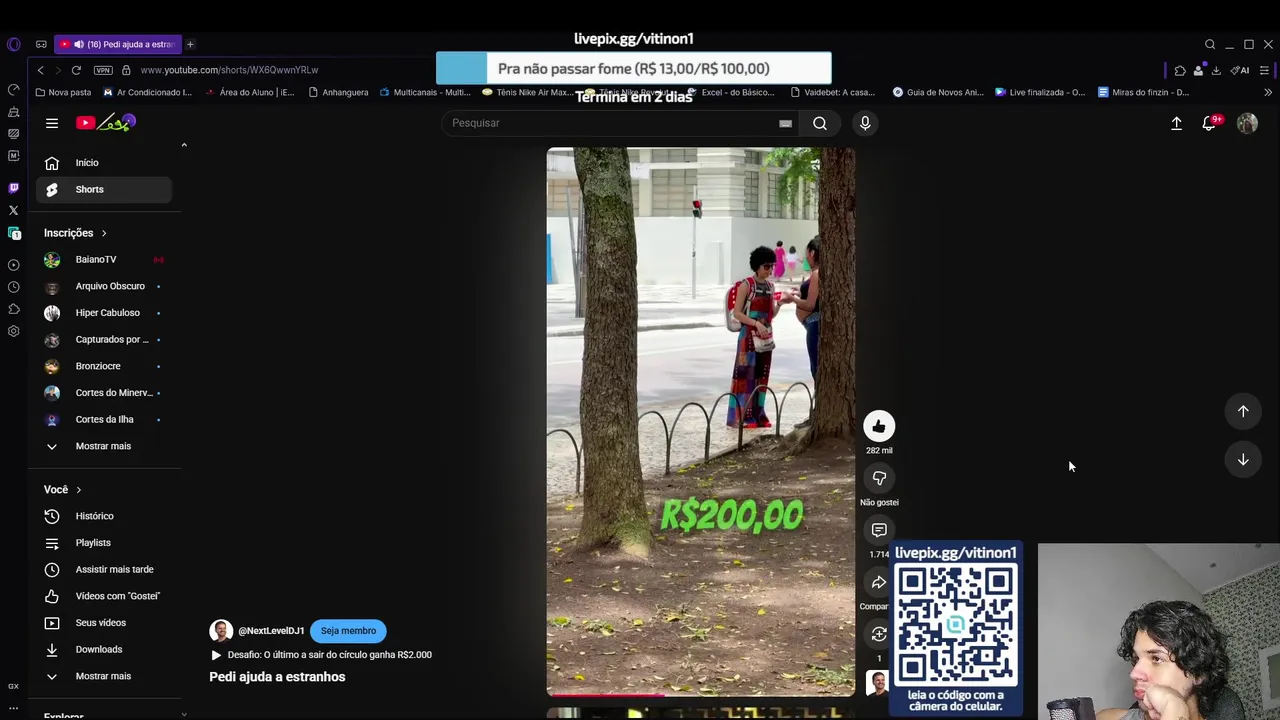
Task: Like the short with thumbs up
Action: 879,427
